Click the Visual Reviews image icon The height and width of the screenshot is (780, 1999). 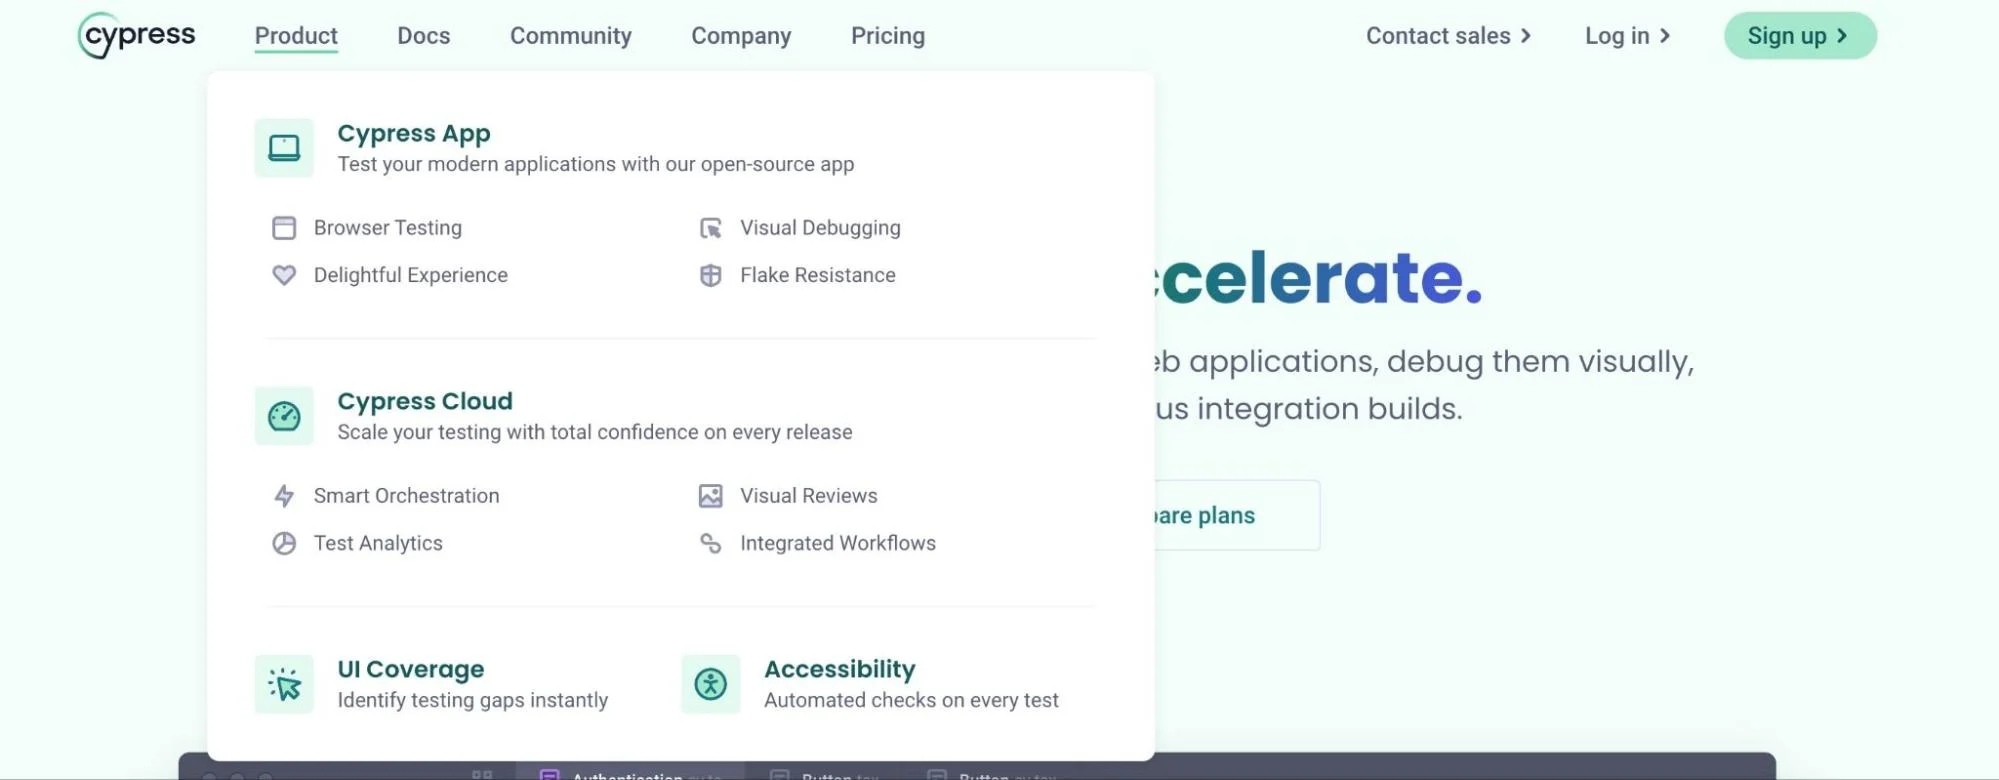point(711,496)
